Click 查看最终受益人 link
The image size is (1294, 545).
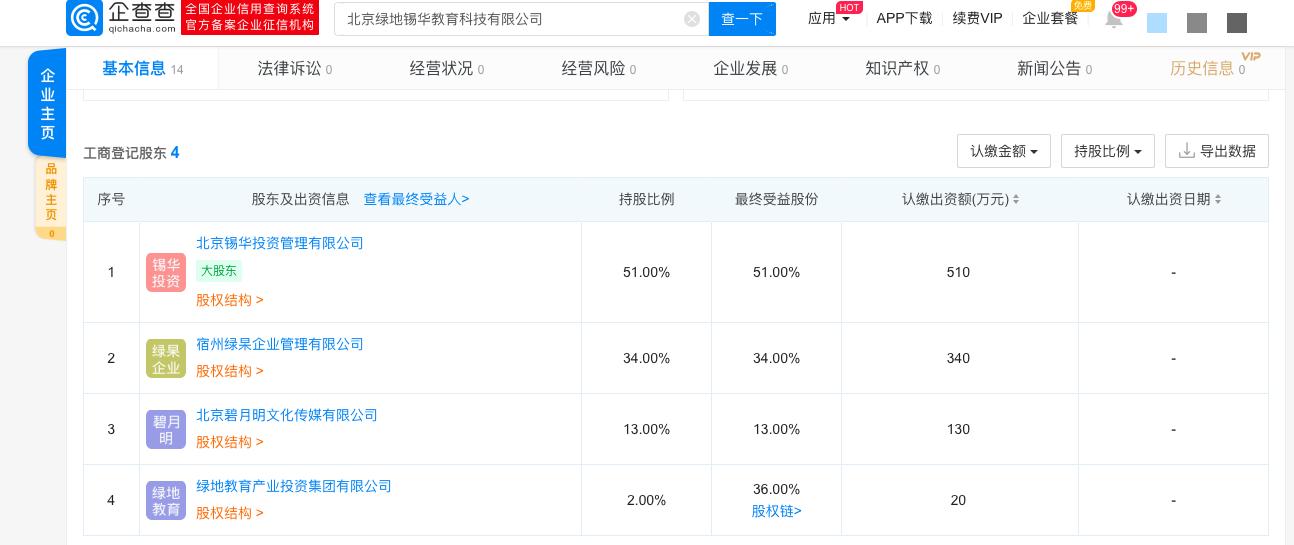click(x=416, y=199)
